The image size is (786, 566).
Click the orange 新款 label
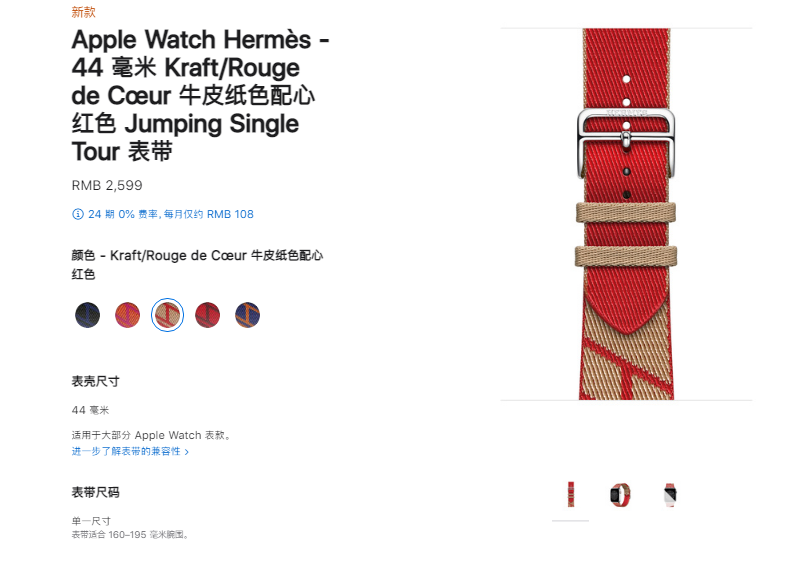[83, 12]
